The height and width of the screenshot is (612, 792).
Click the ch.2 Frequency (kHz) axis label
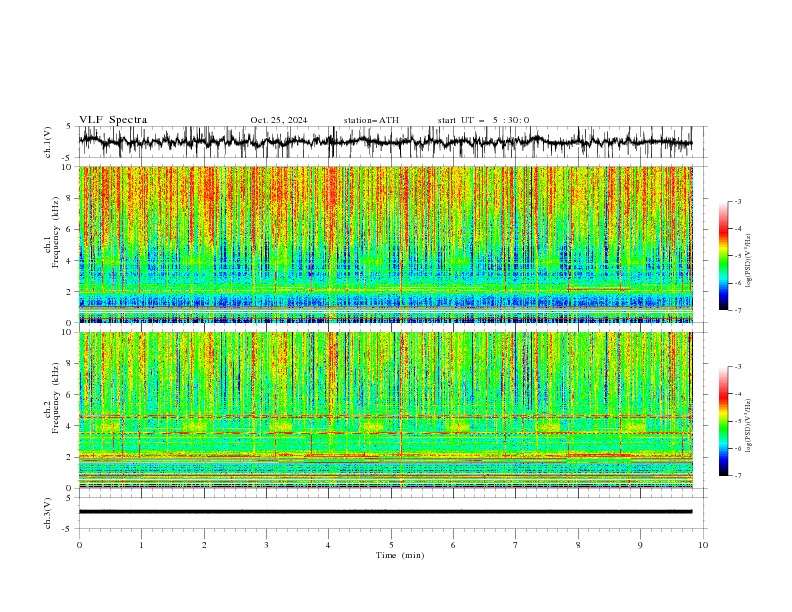coord(52,398)
